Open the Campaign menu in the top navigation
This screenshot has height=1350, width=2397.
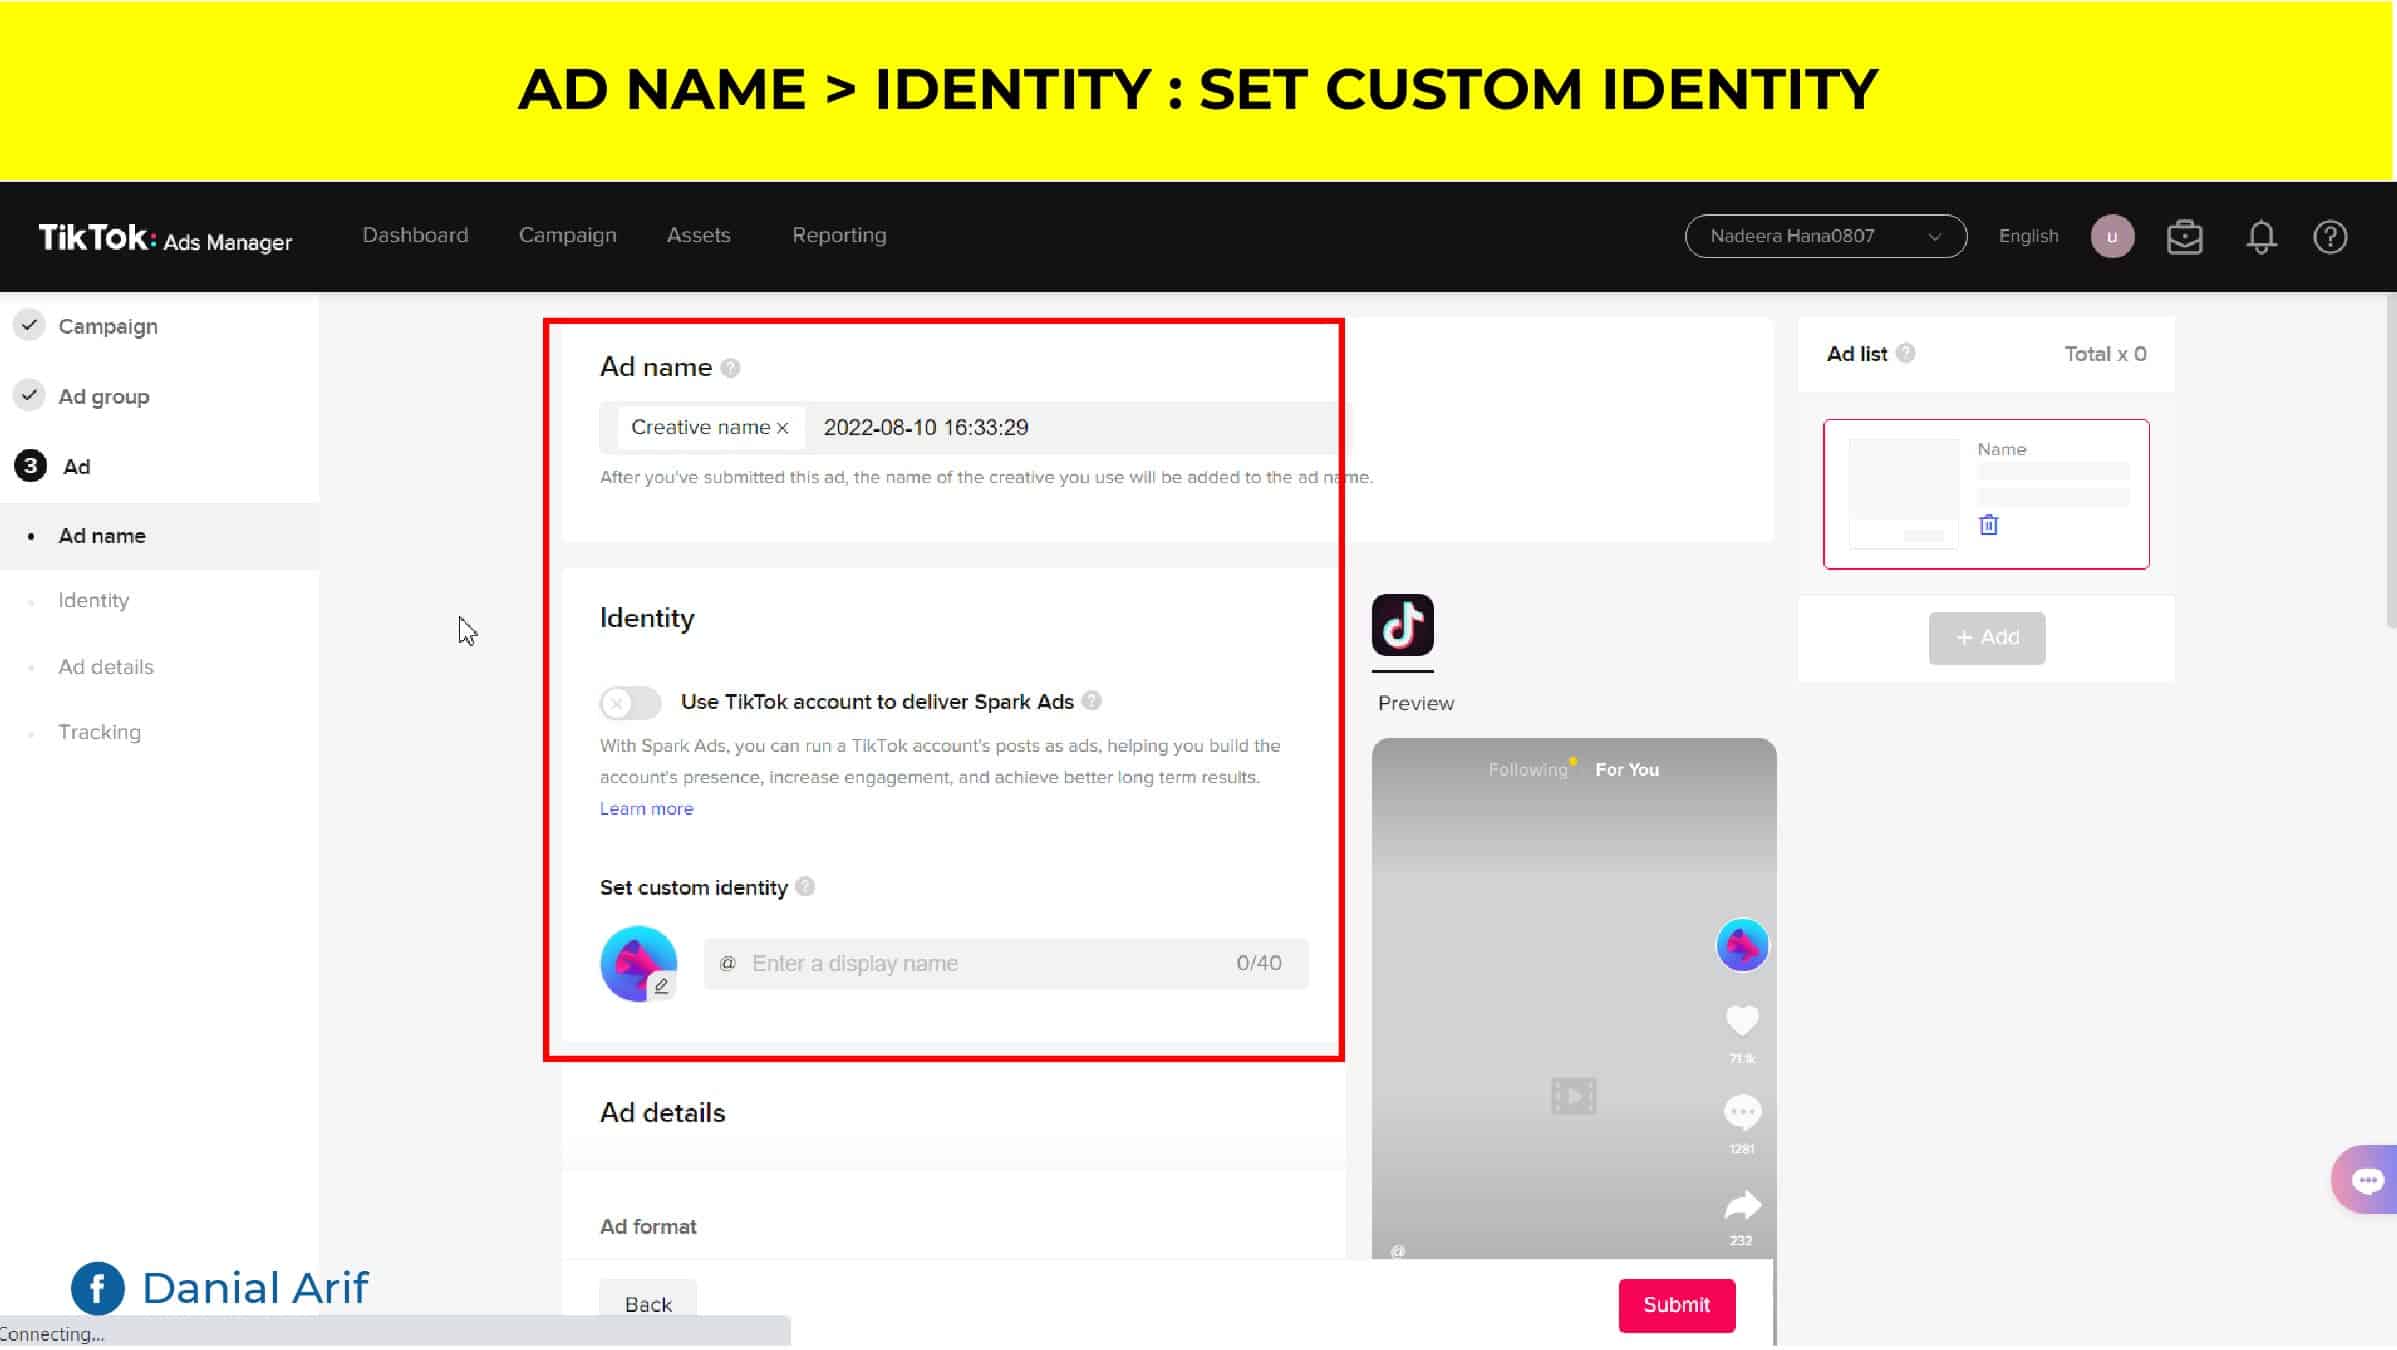(567, 235)
